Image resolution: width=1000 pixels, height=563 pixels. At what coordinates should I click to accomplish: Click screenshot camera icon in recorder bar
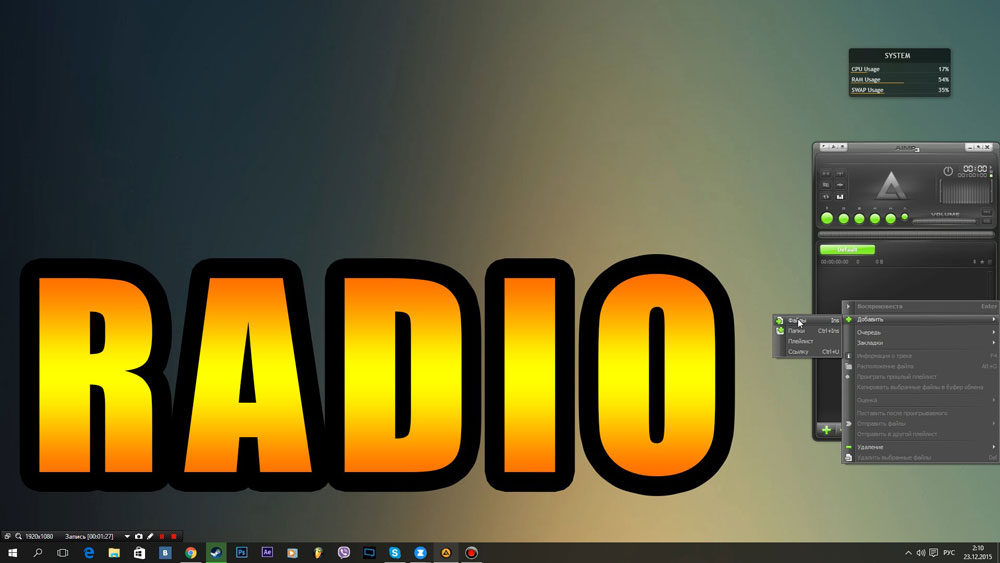pos(138,536)
